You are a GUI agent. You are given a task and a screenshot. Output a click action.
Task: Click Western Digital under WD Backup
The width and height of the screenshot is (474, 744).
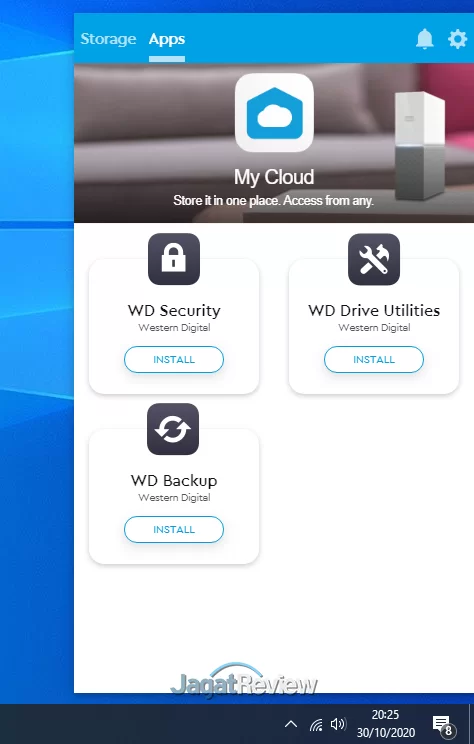click(x=174, y=497)
